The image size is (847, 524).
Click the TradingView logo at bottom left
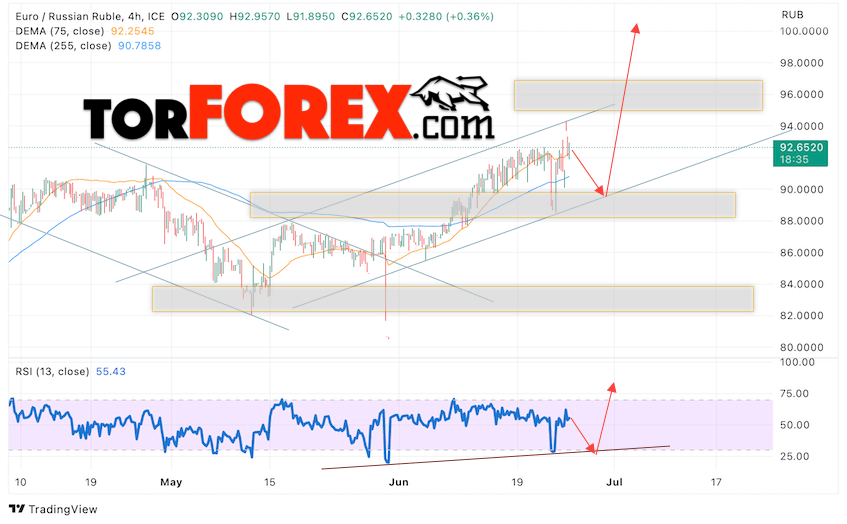click(x=53, y=509)
